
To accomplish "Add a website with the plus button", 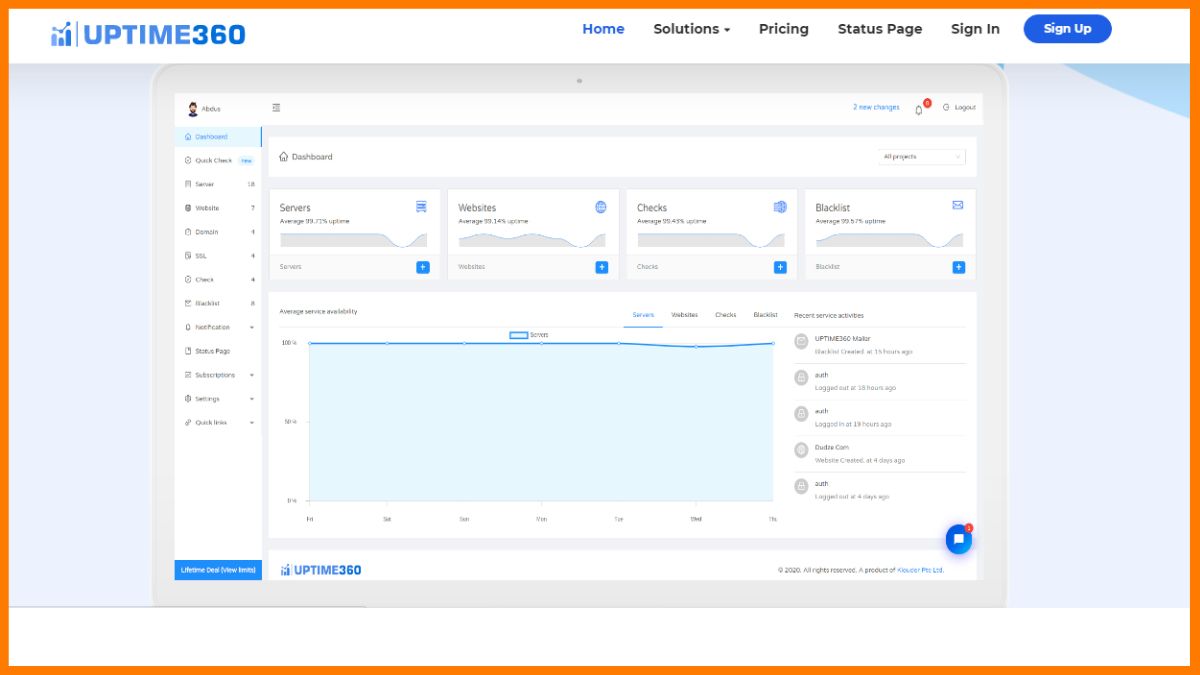I will [x=601, y=267].
